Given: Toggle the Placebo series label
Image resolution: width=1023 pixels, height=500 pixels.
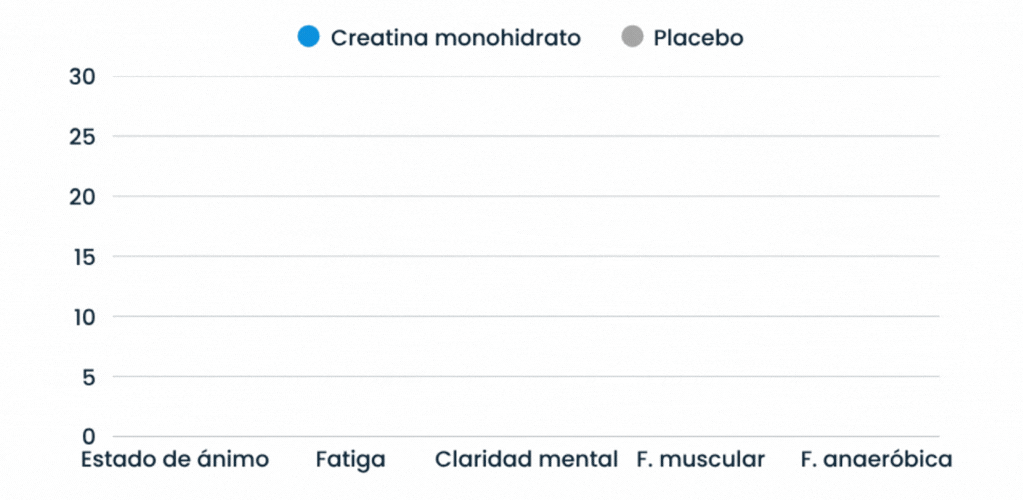Looking at the screenshot, I should (698, 38).
